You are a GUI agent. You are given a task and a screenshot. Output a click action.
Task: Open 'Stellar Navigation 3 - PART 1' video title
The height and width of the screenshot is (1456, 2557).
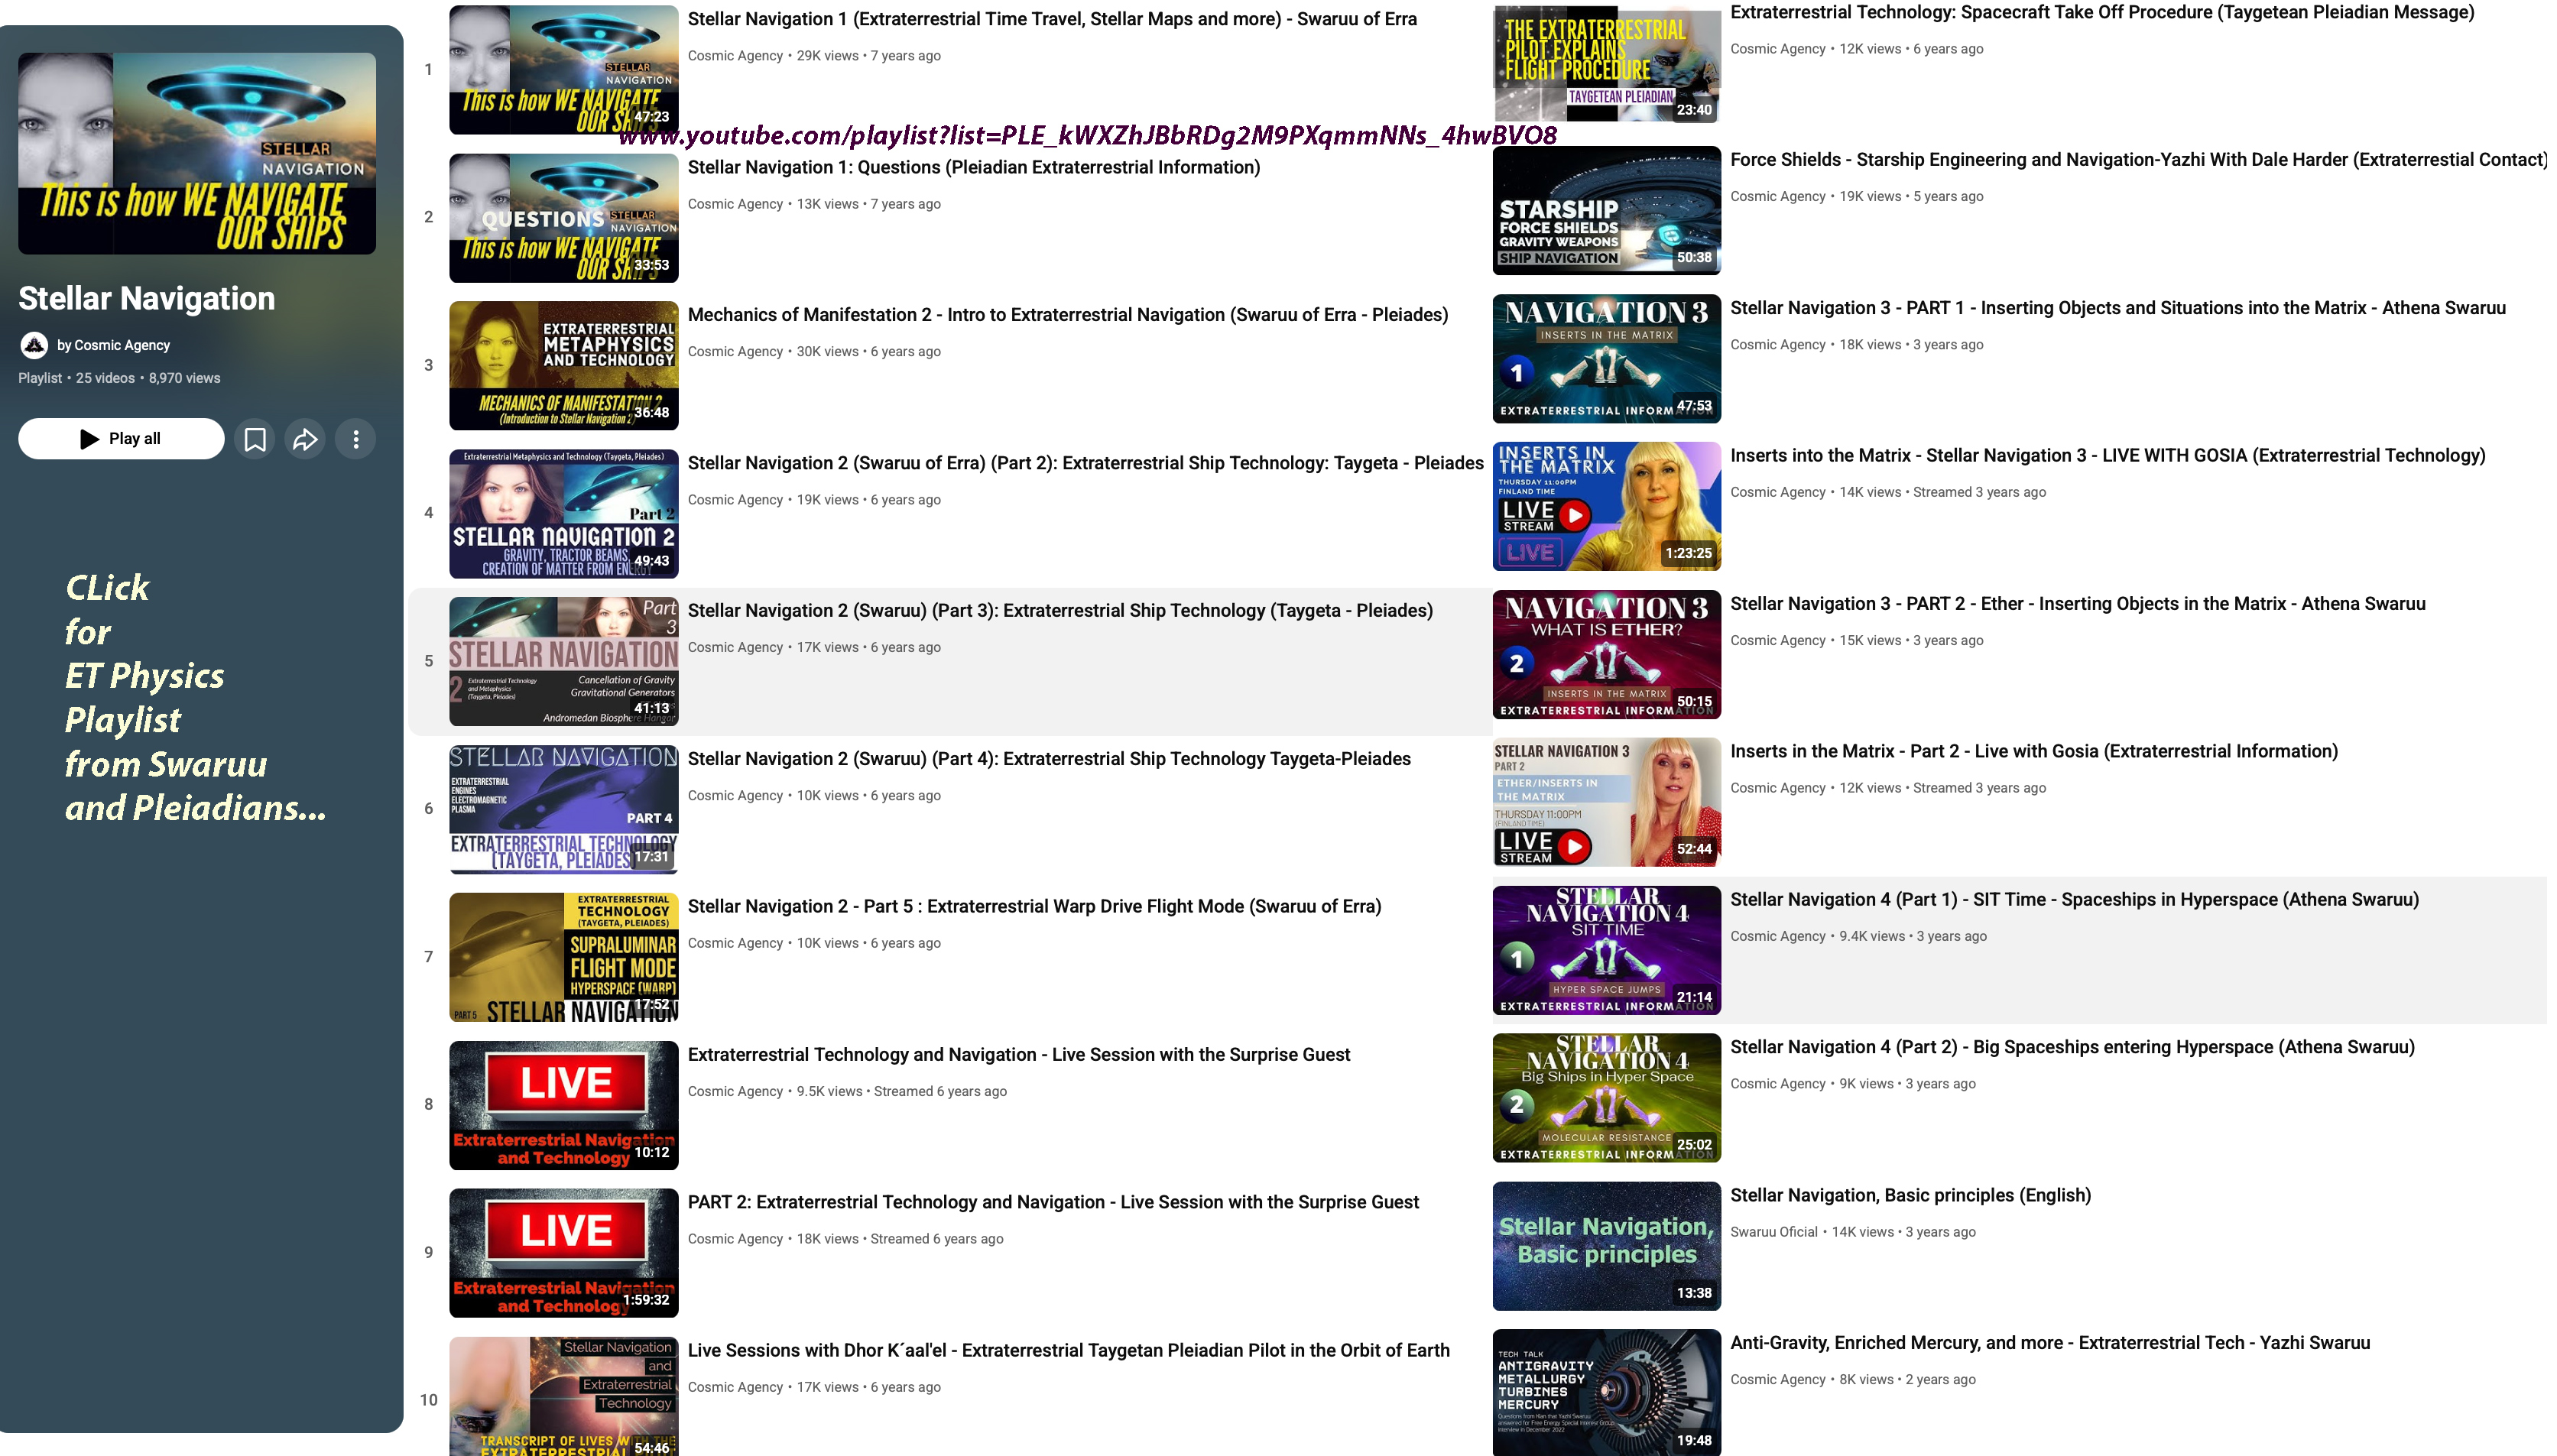click(x=2118, y=308)
